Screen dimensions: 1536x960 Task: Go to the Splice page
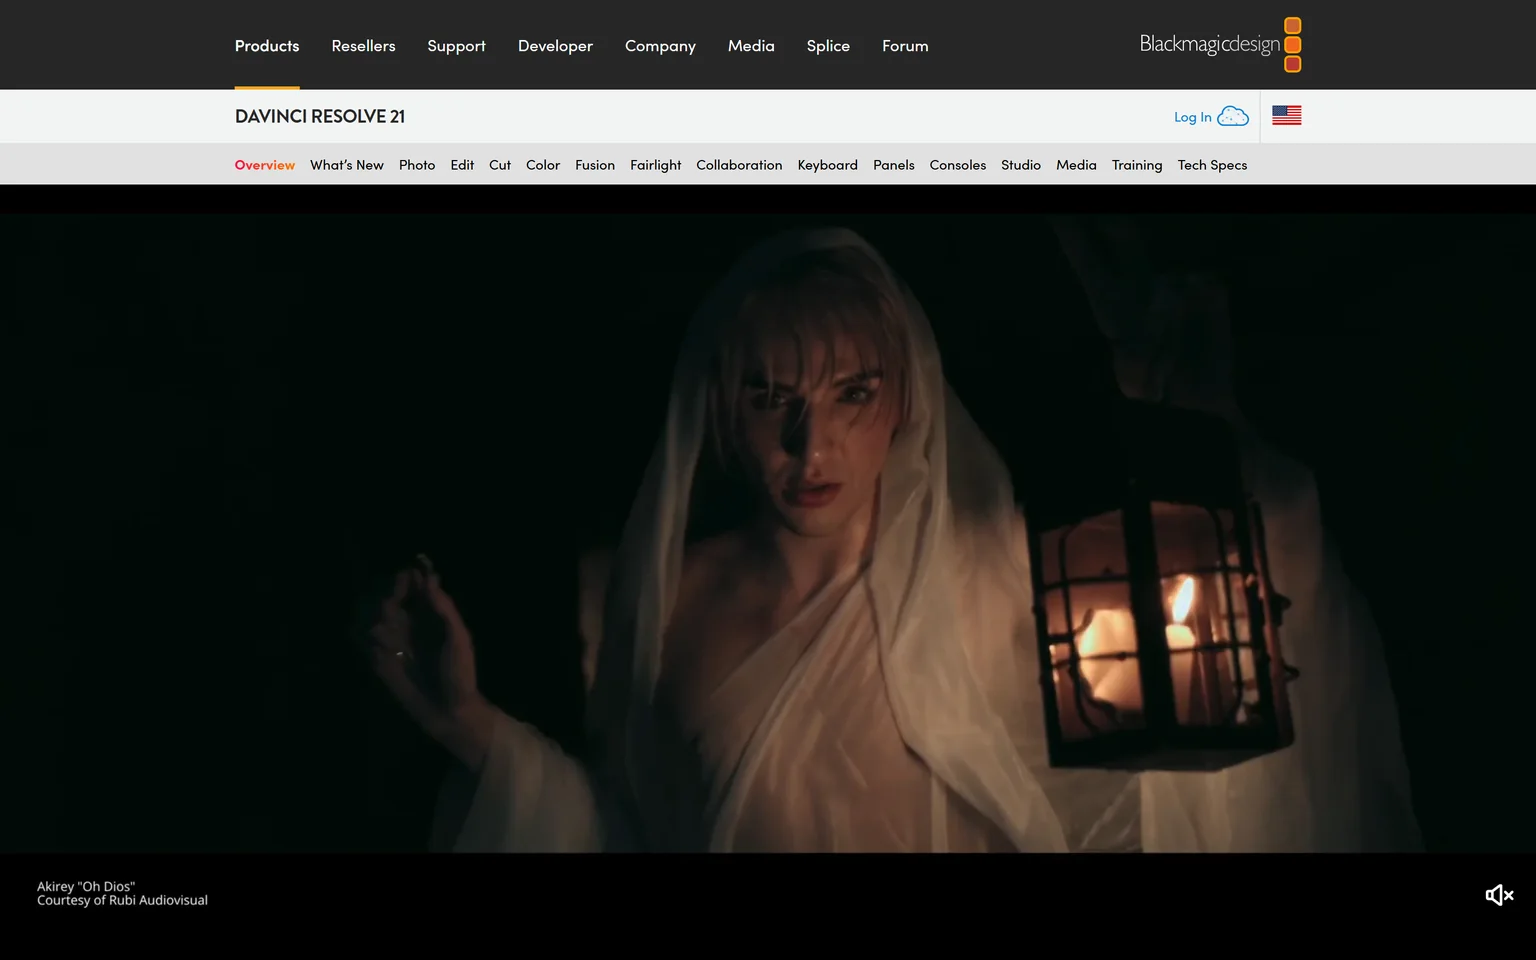828,46
